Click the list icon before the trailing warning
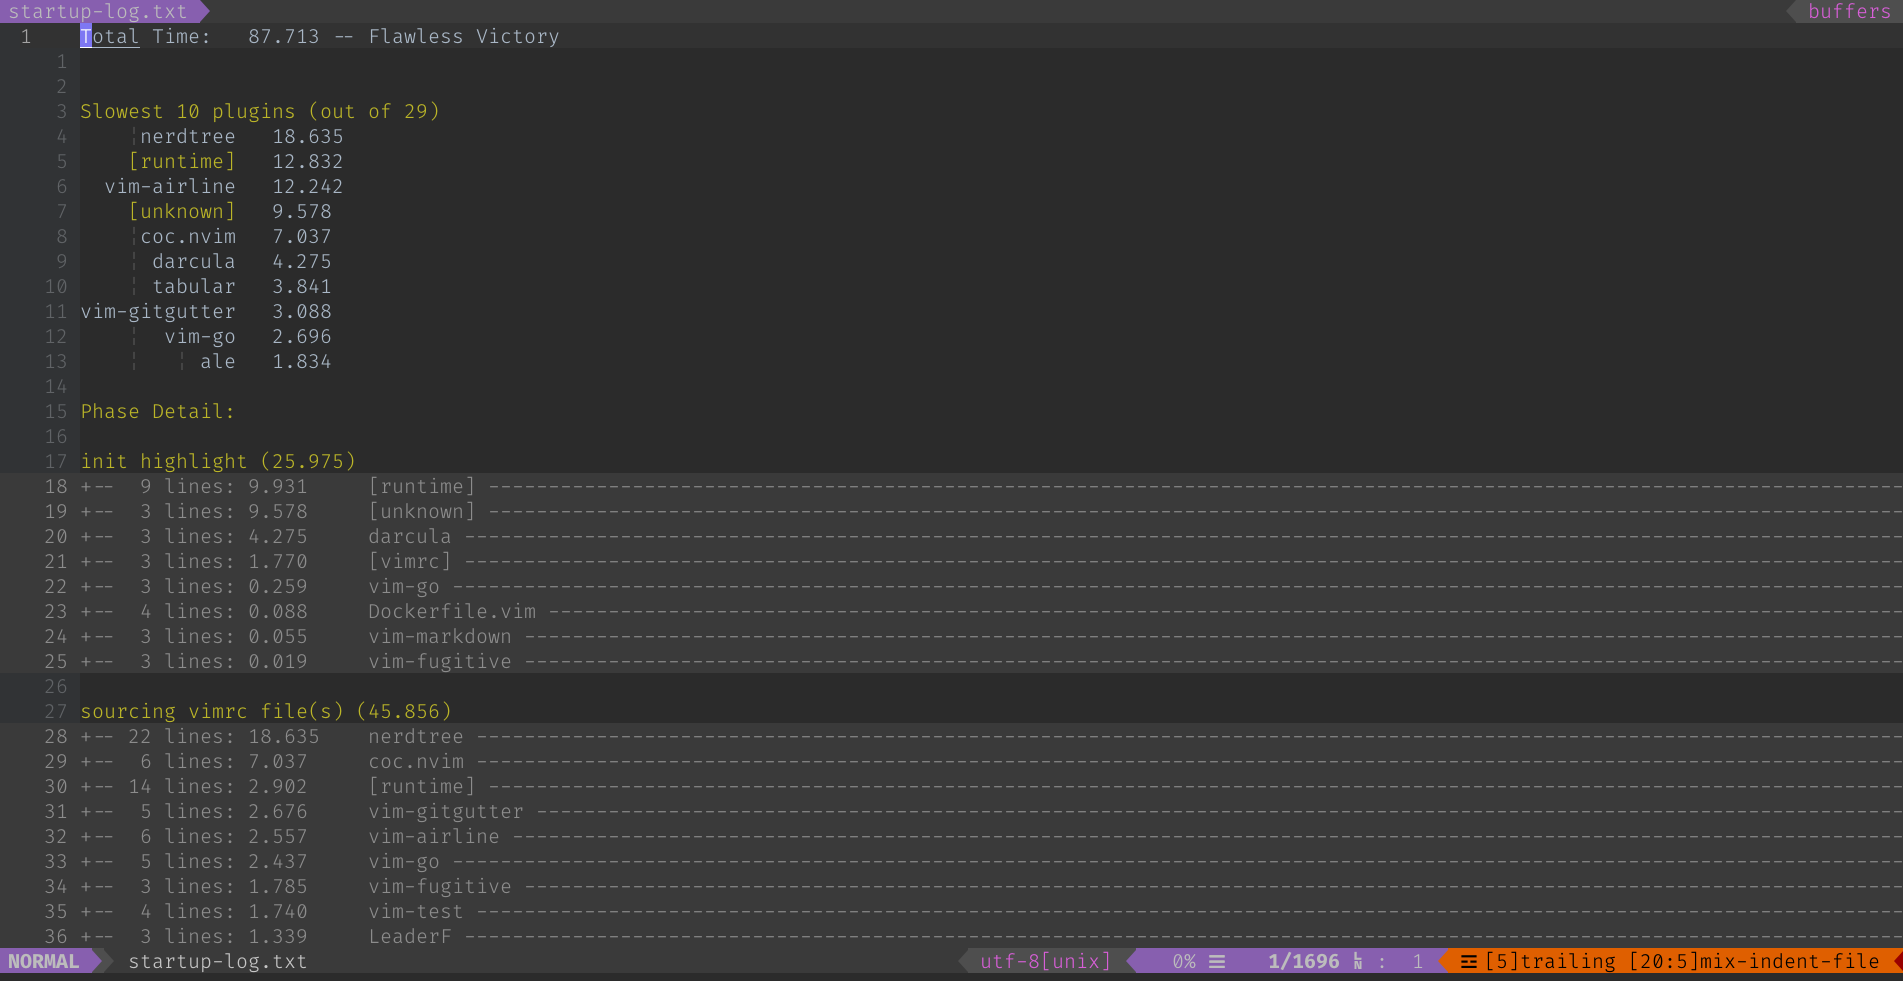Viewport: 1903px width, 981px height. pos(1468,961)
